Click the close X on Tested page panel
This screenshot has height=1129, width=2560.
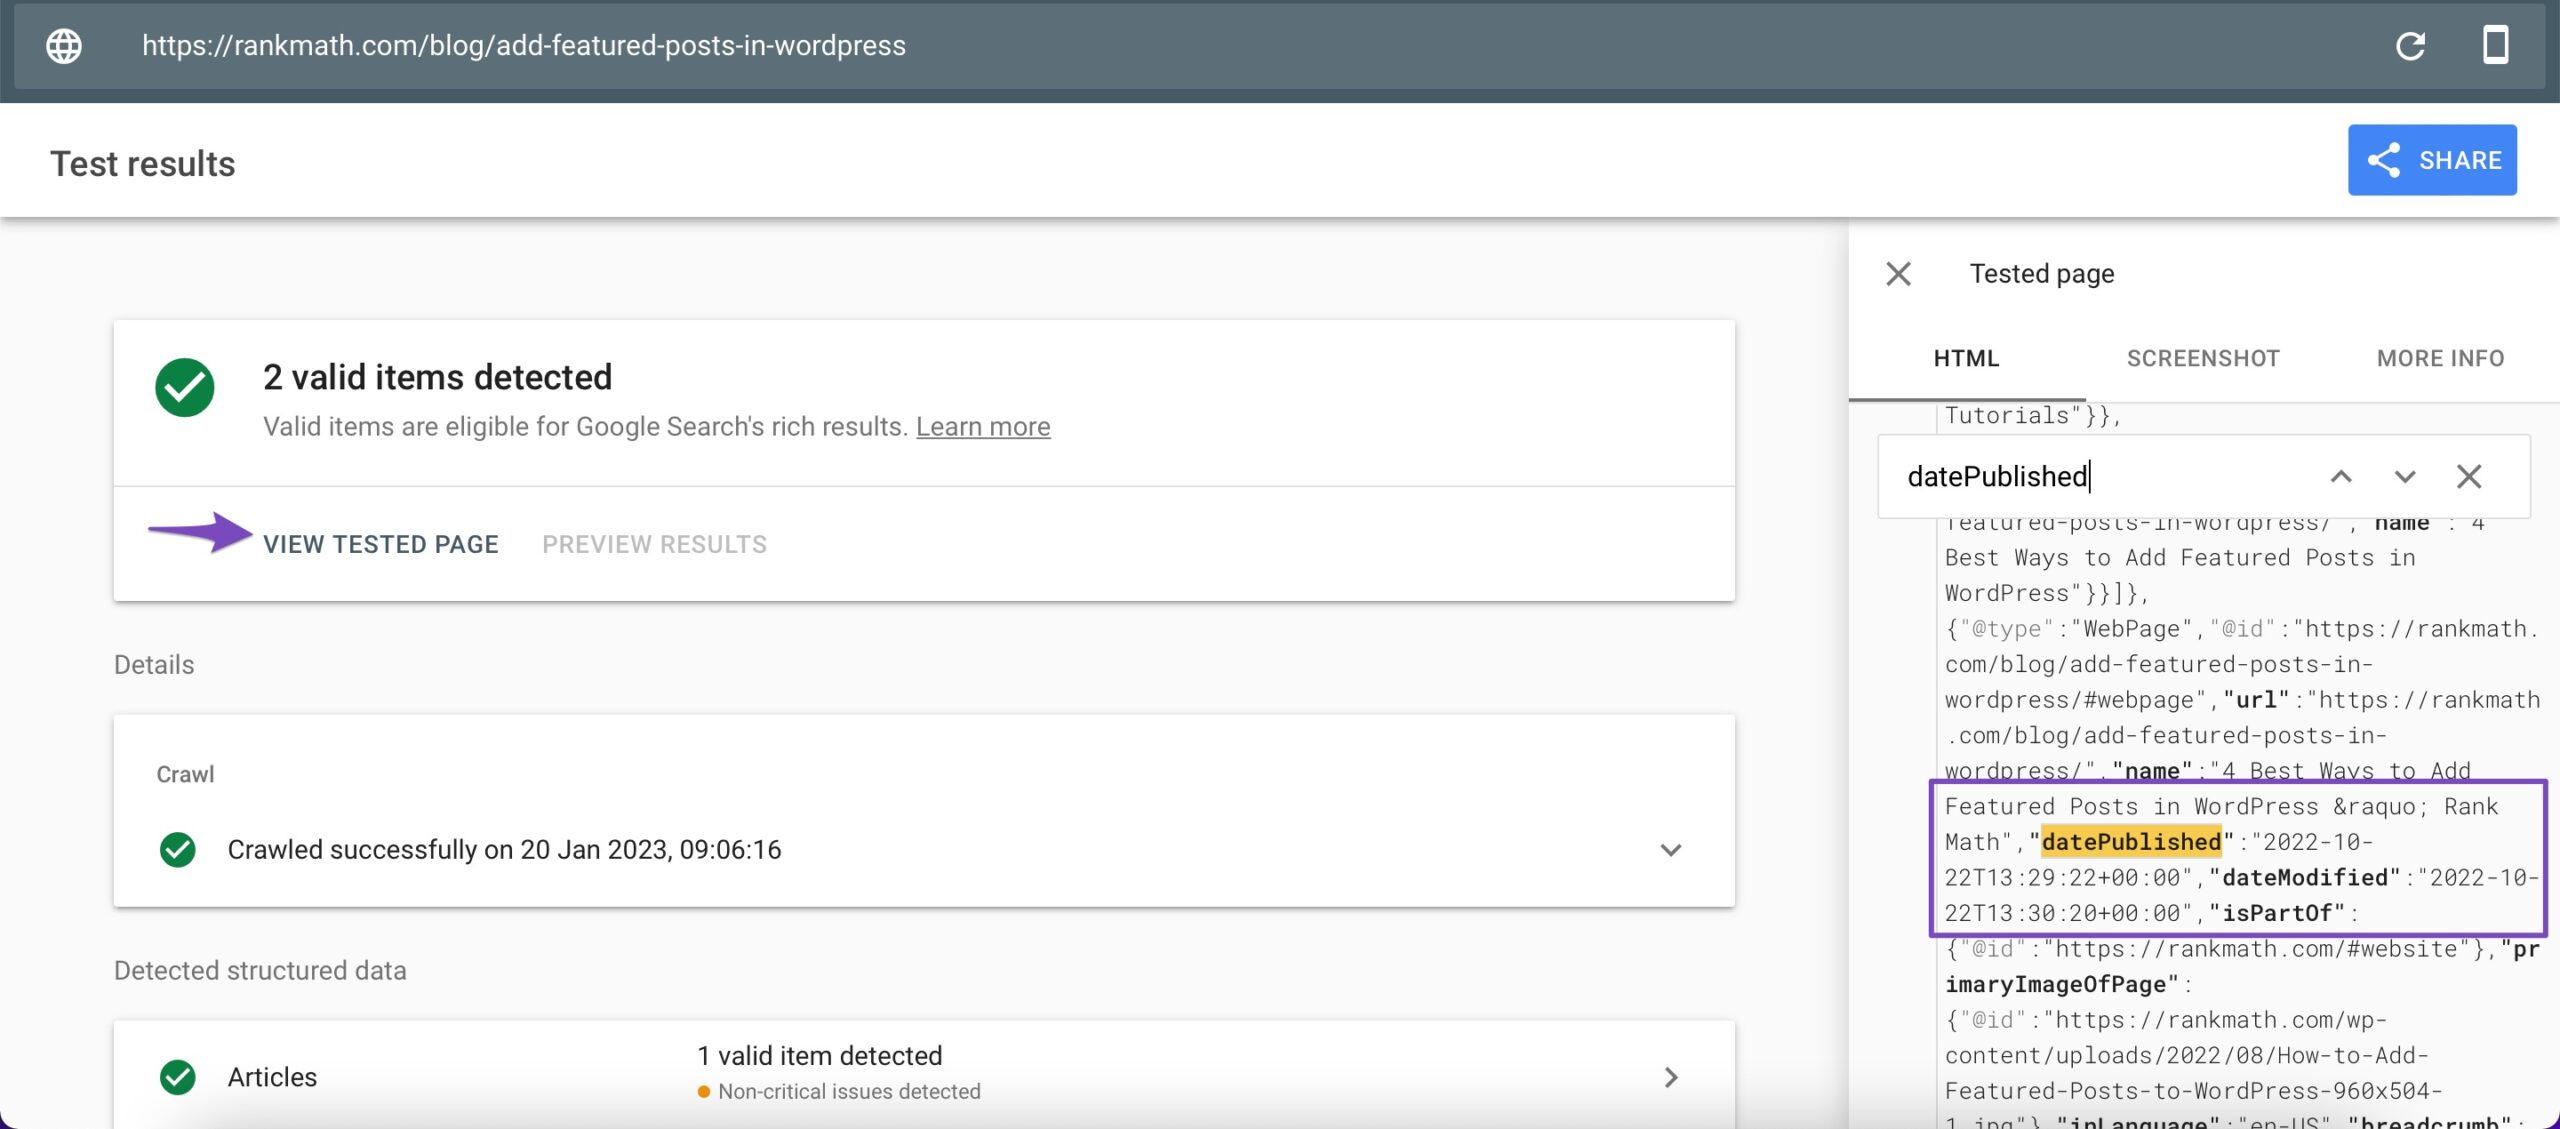tap(1897, 272)
